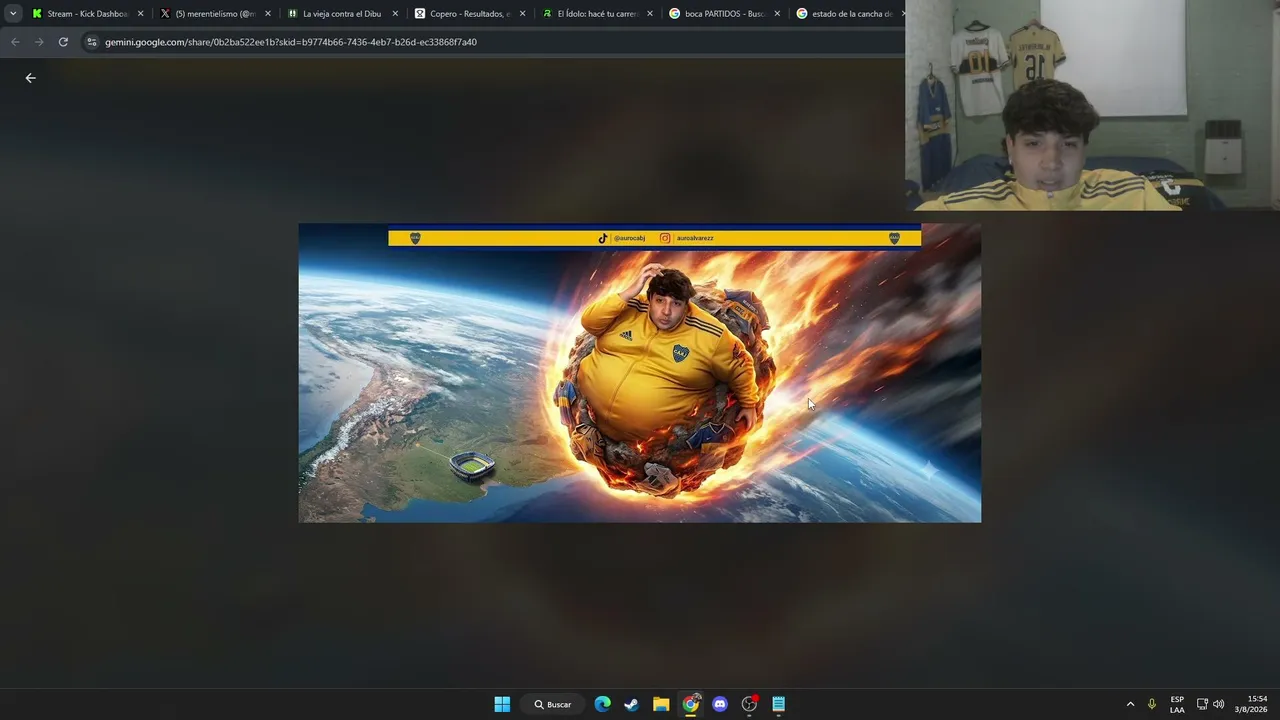Open the Notepad taskbar icon

tap(779, 704)
